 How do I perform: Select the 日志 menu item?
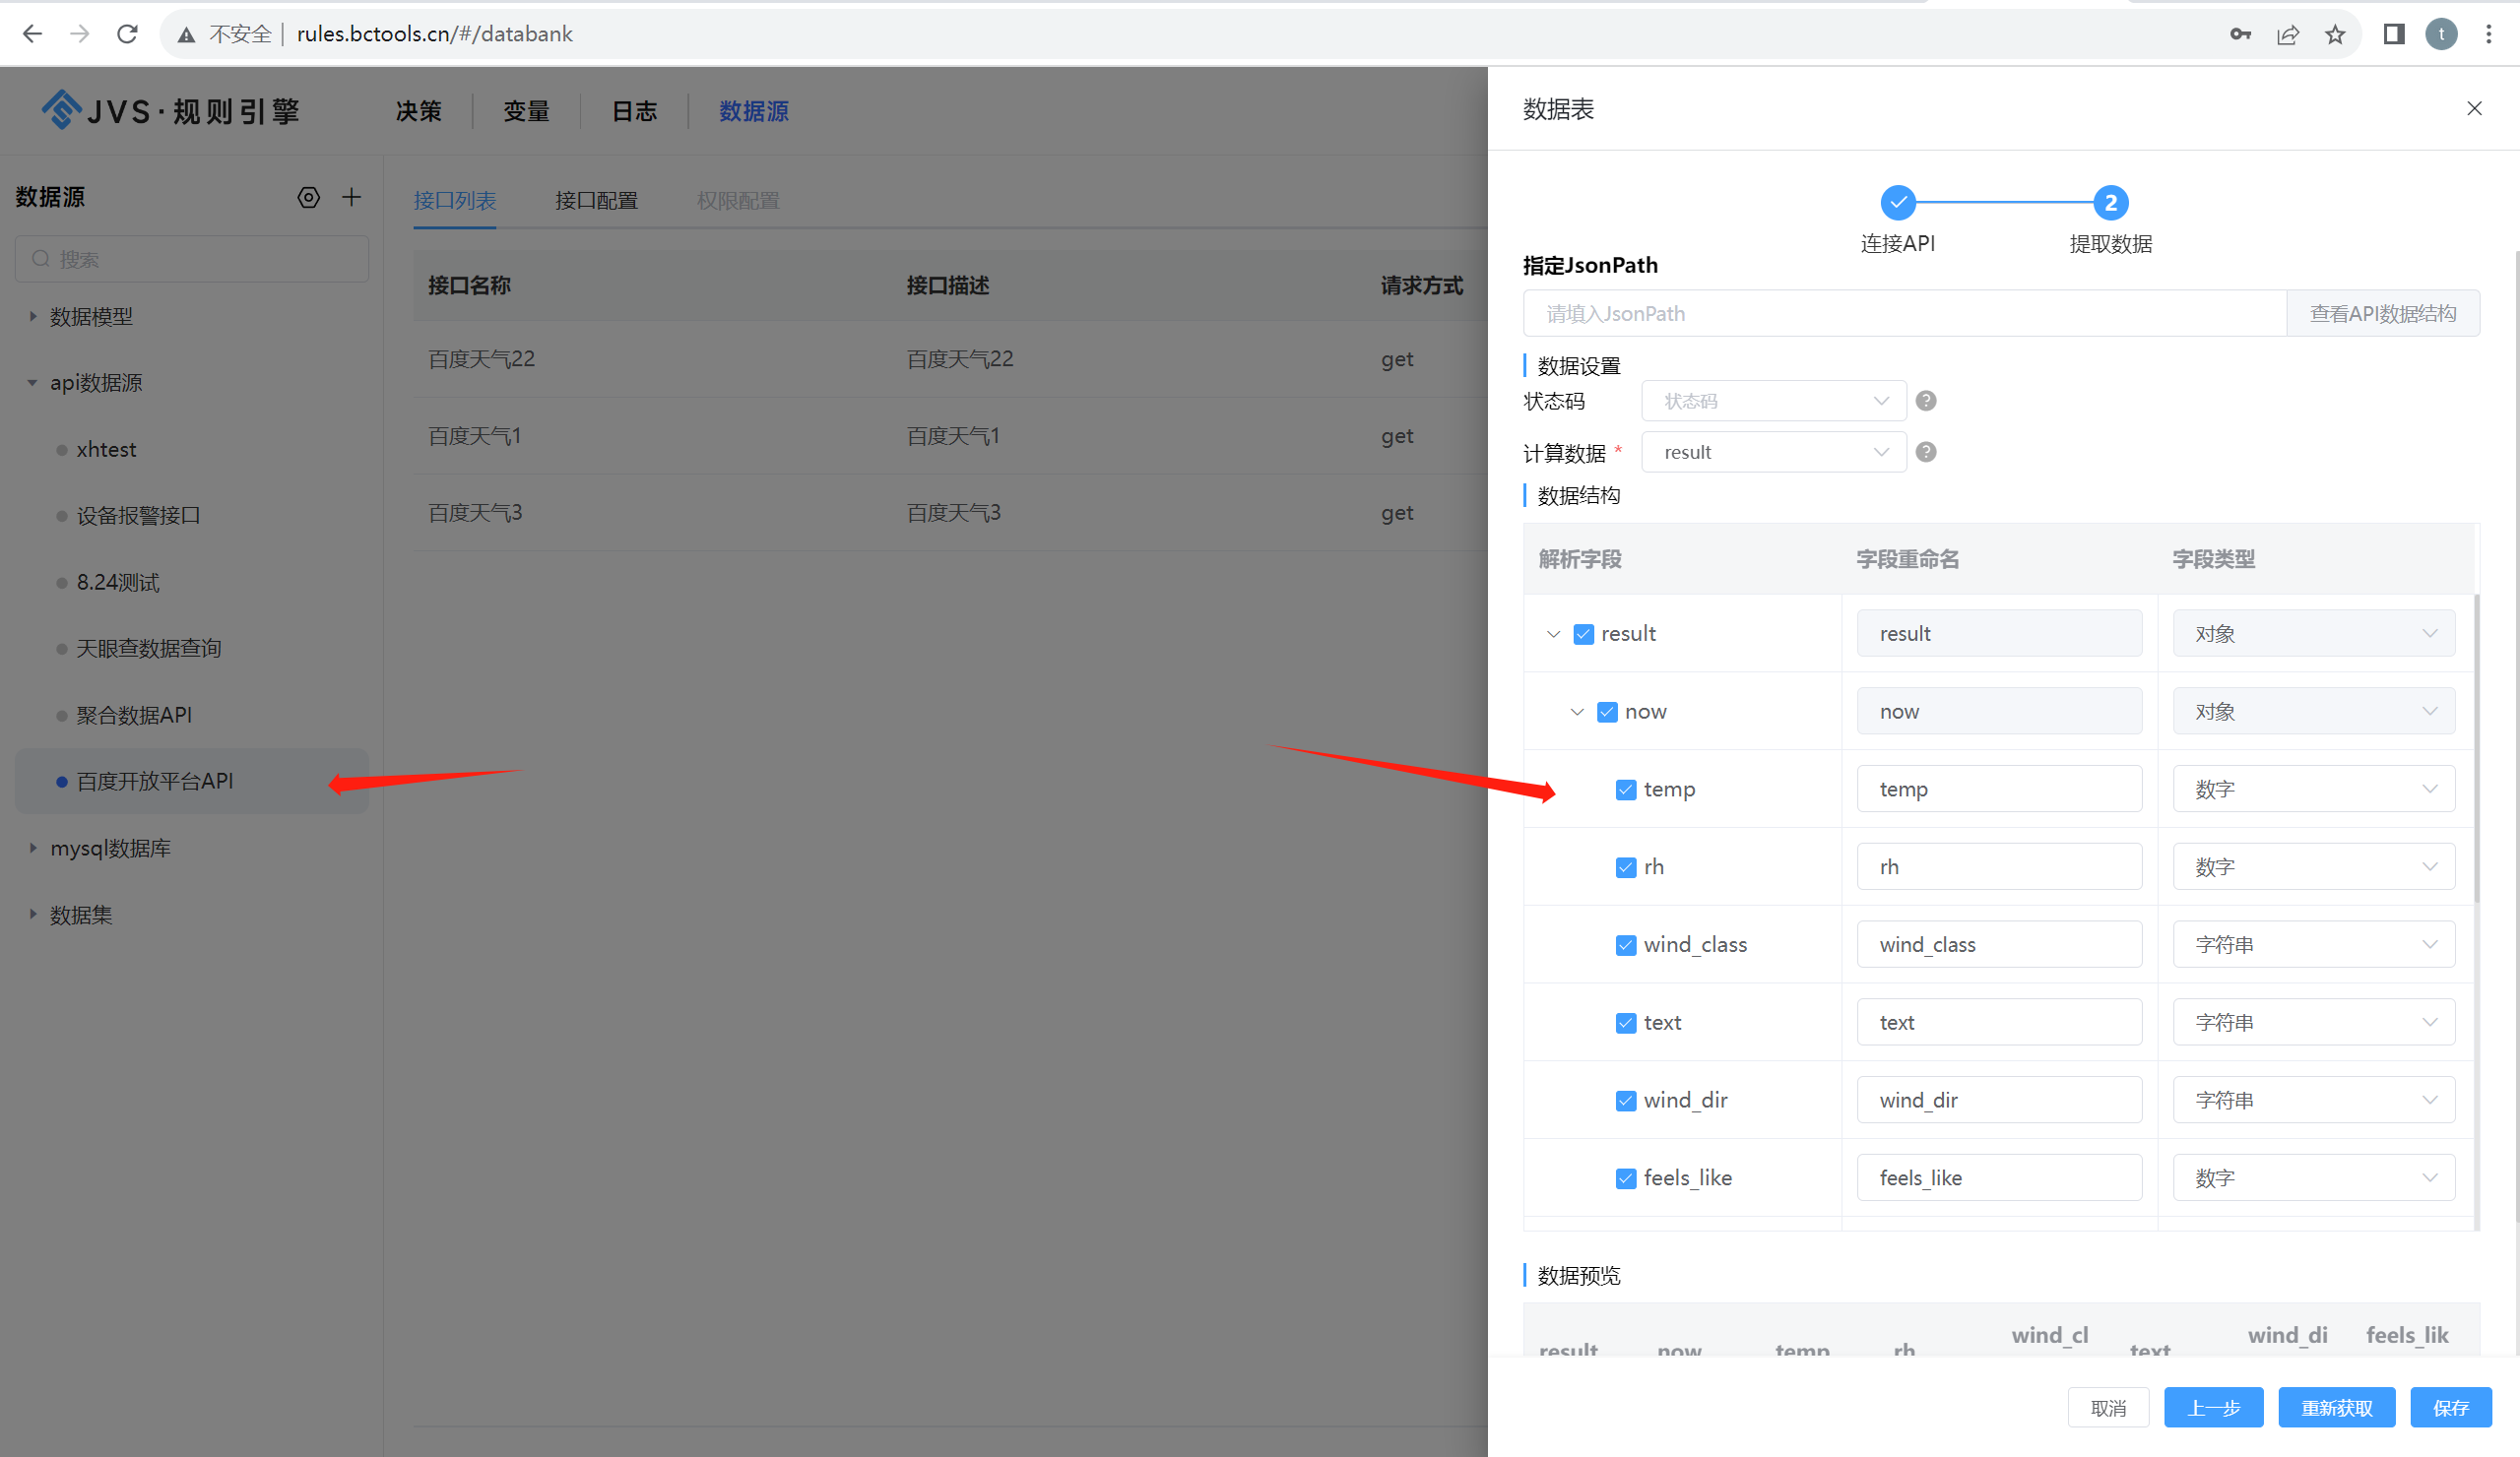click(633, 111)
